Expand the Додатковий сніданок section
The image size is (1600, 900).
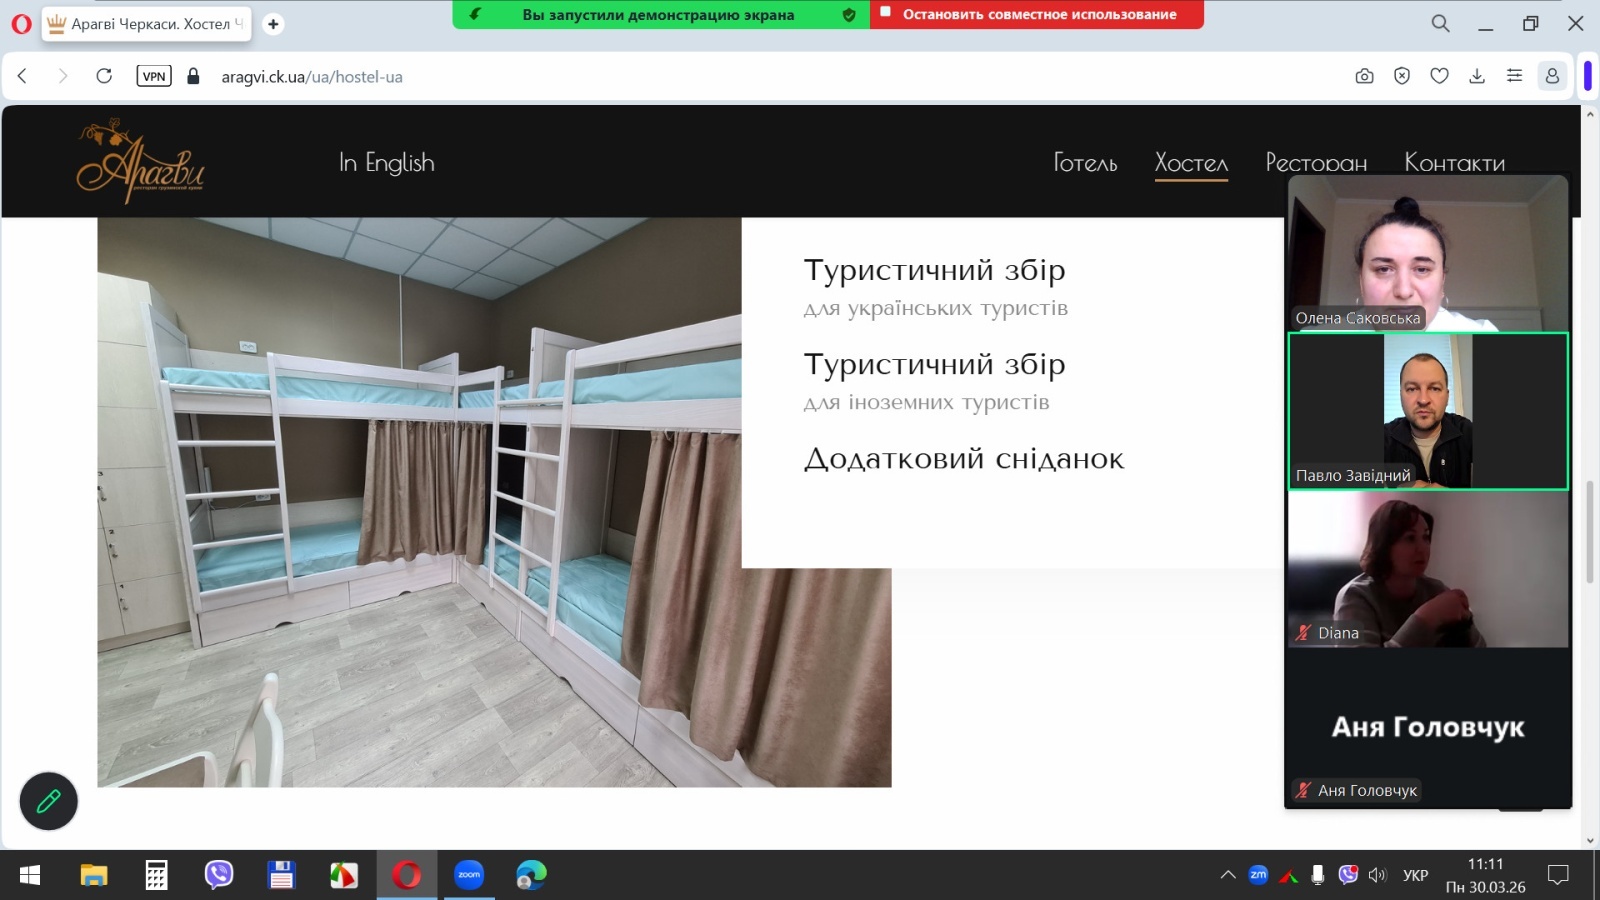963,459
